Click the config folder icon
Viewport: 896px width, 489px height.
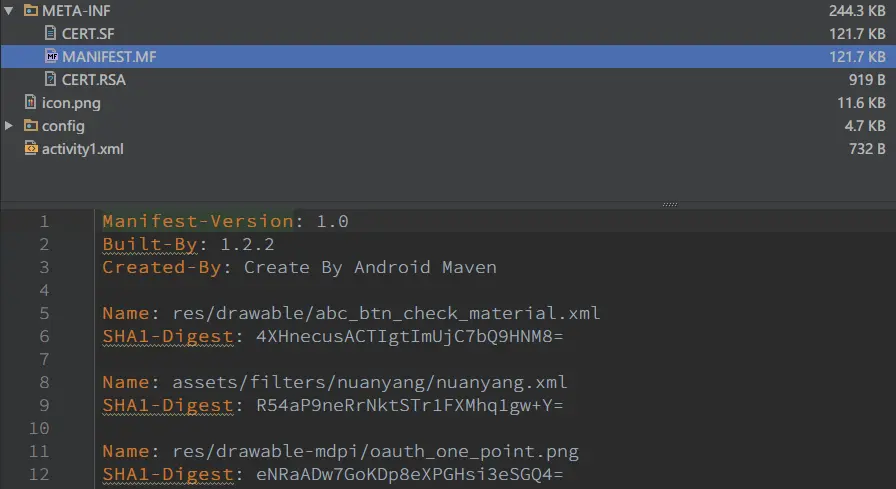[x=31, y=125]
